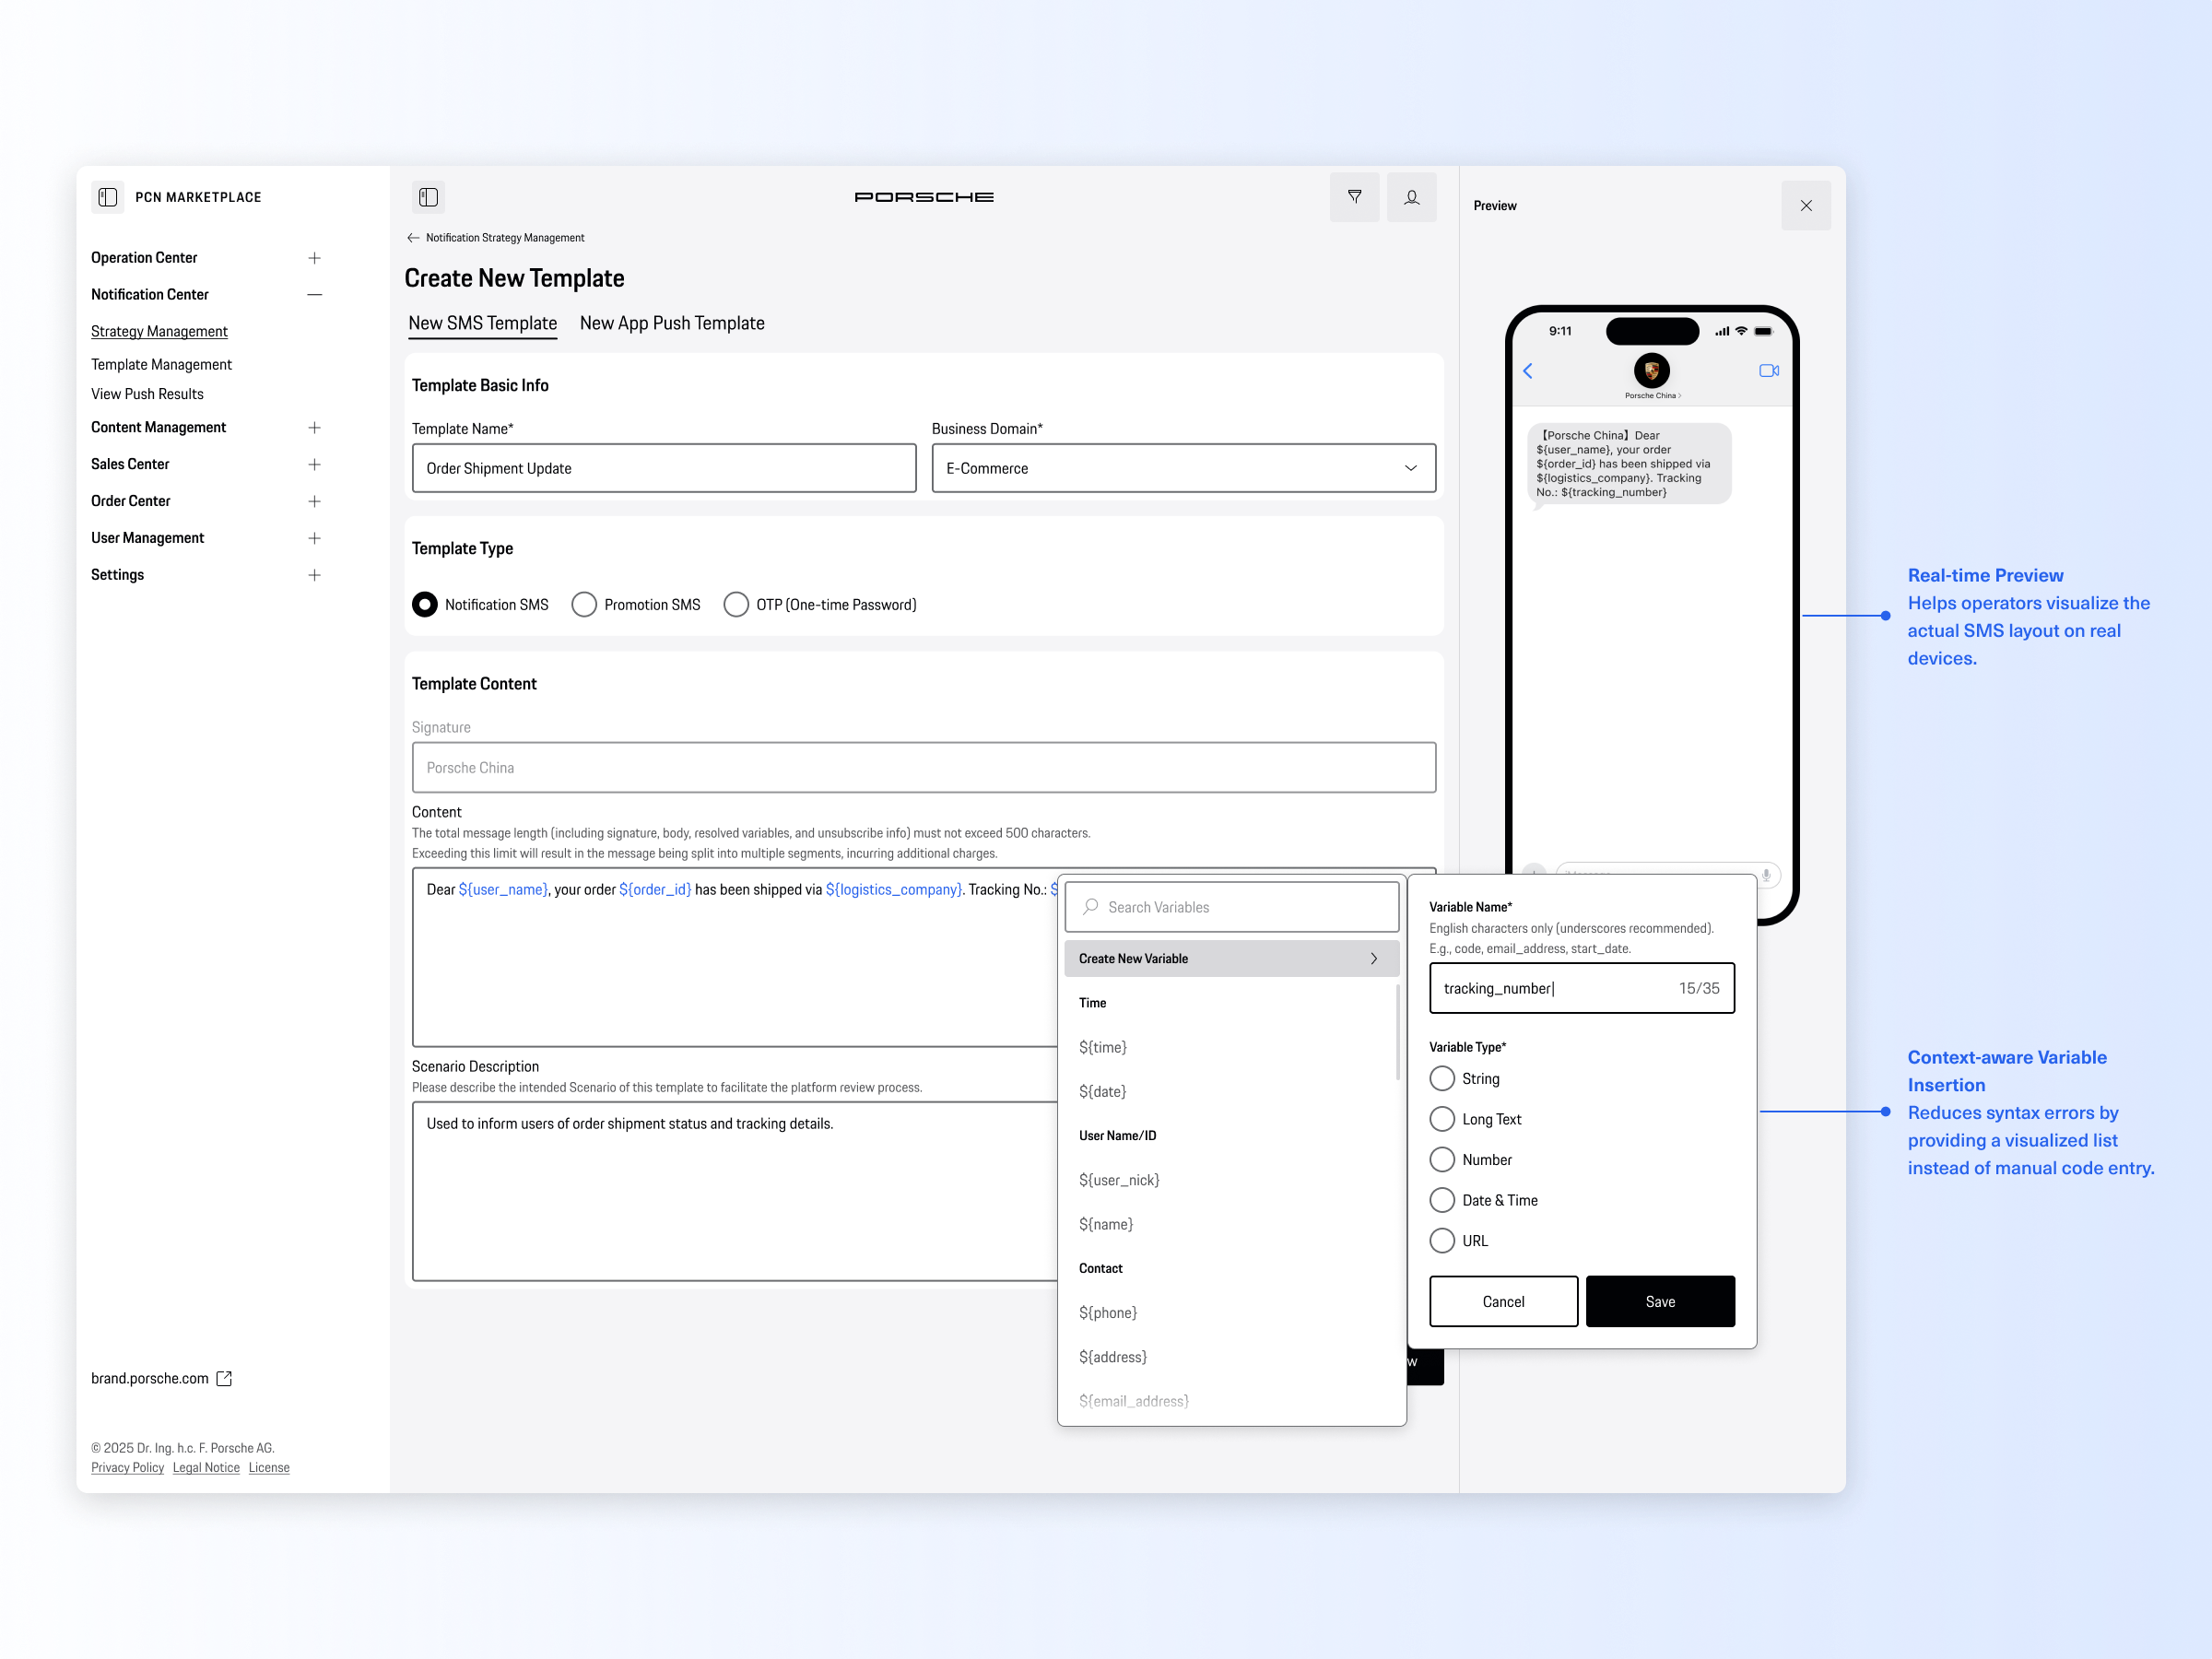Select Promotion SMS template type
The width and height of the screenshot is (2212, 1659).
click(584, 605)
